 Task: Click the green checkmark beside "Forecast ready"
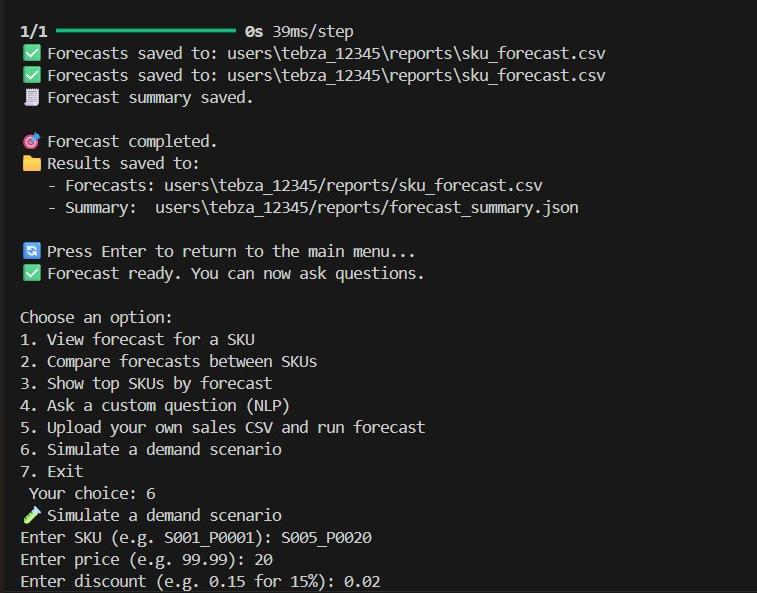pos(31,274)
